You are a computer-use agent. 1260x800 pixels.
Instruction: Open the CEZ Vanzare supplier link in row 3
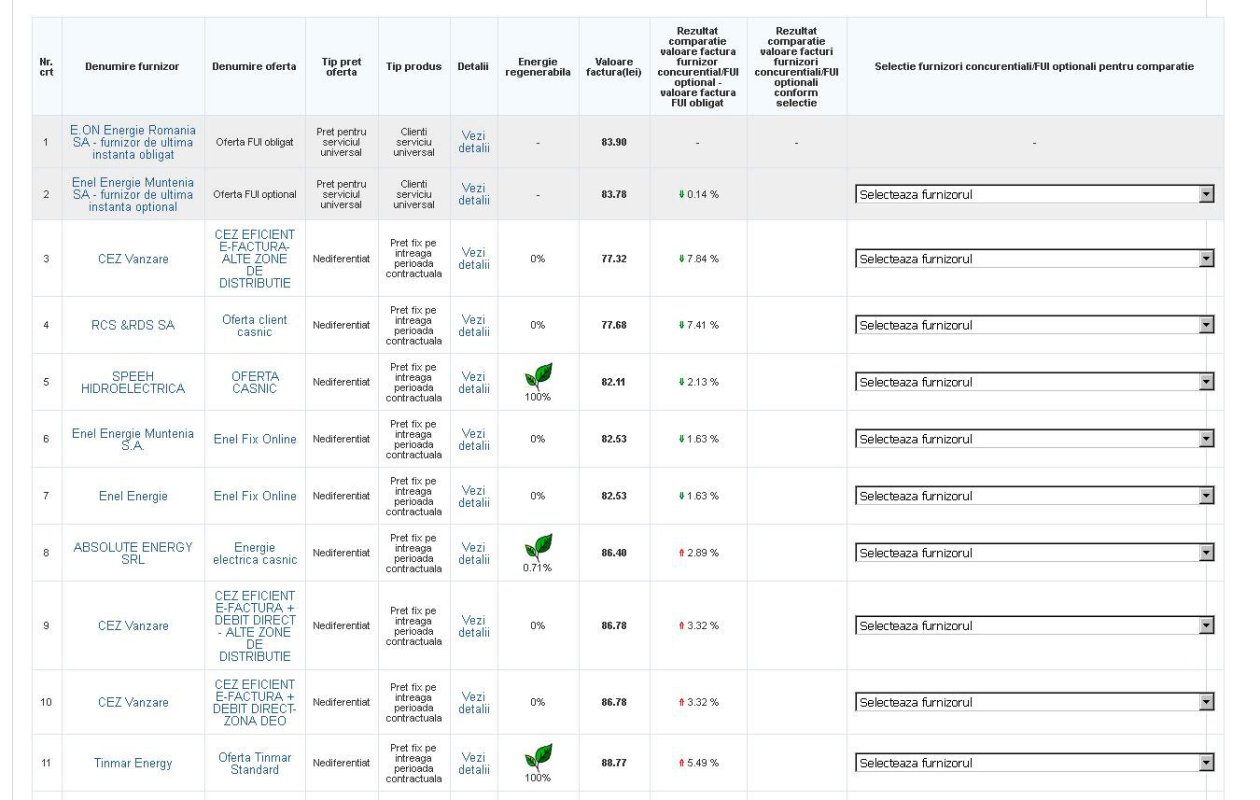tap(133, 259)
